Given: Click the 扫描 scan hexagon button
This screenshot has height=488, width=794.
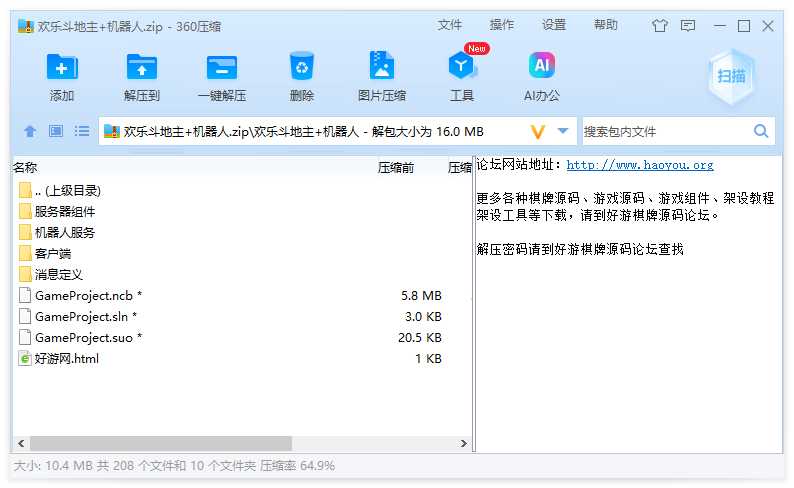Looking at the screenshot, I should pyautogui.click(x=731, y=76).
